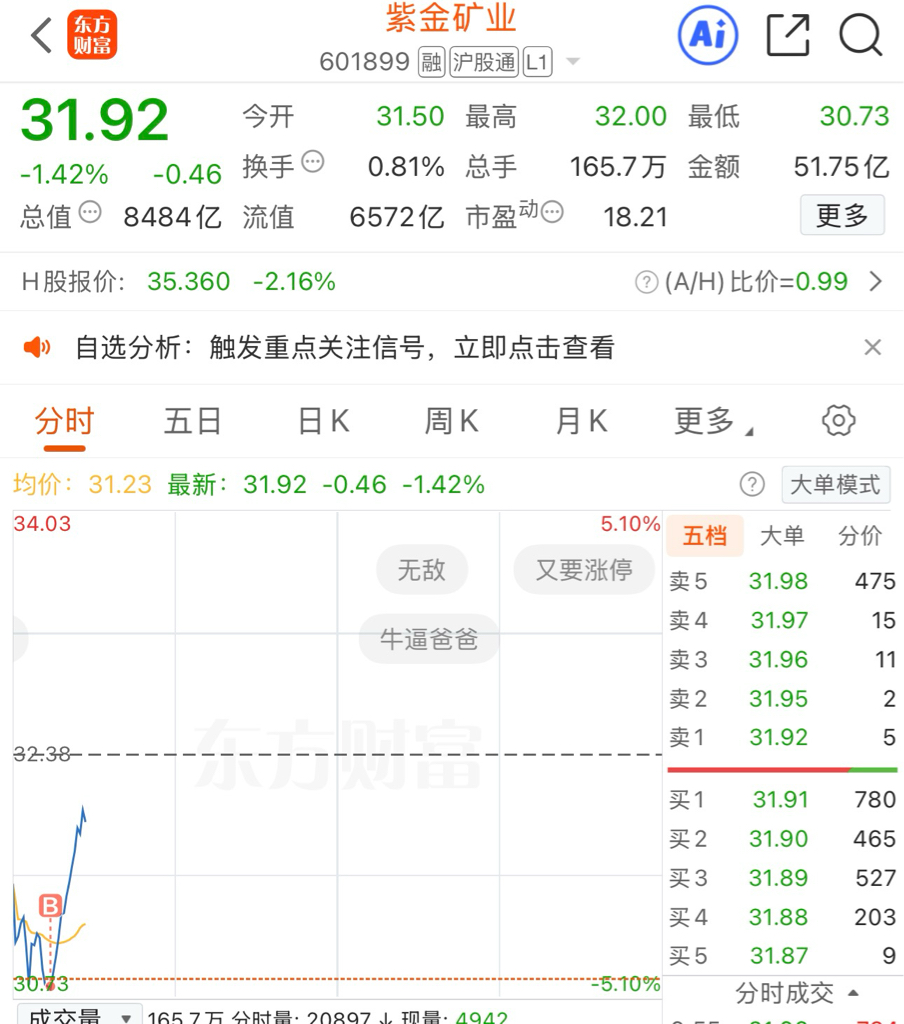Image resolution: width=904 pixels, height=1024 pixels.
Task: Open 更多 quote details button
Action: 842,215
